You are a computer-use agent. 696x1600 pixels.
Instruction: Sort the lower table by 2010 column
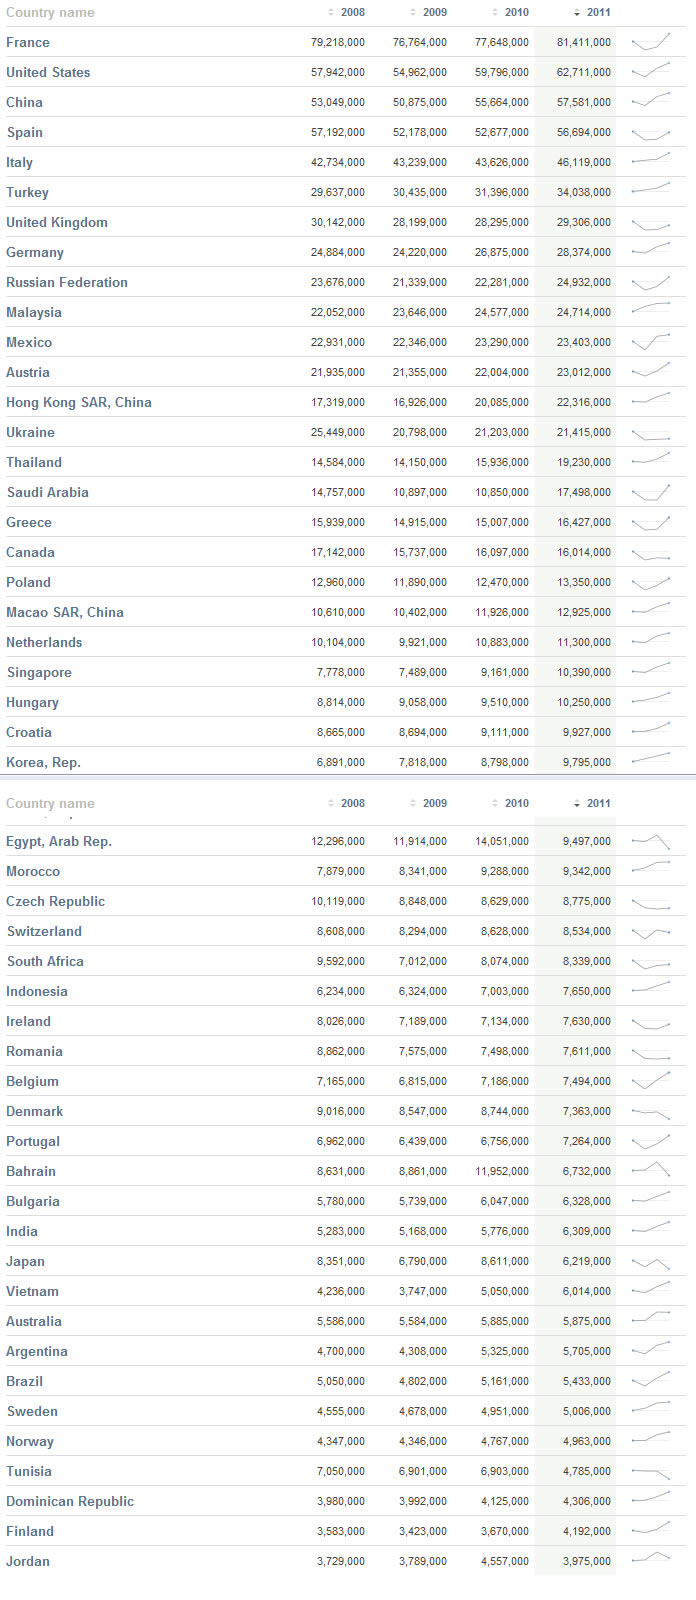click(510, 804)
